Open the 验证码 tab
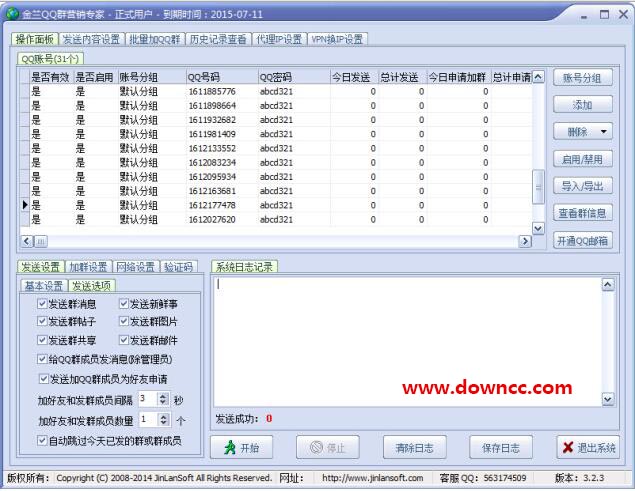This screenshot has width=635, height=491. click(x=179, y=267)
